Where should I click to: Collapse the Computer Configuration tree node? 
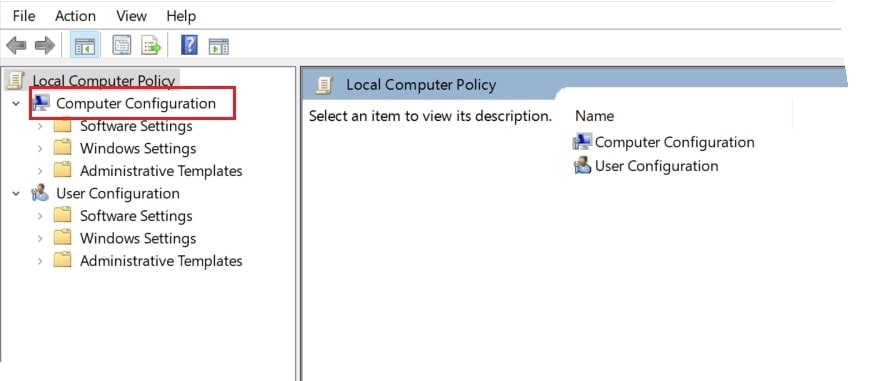(x=16, y=104)
